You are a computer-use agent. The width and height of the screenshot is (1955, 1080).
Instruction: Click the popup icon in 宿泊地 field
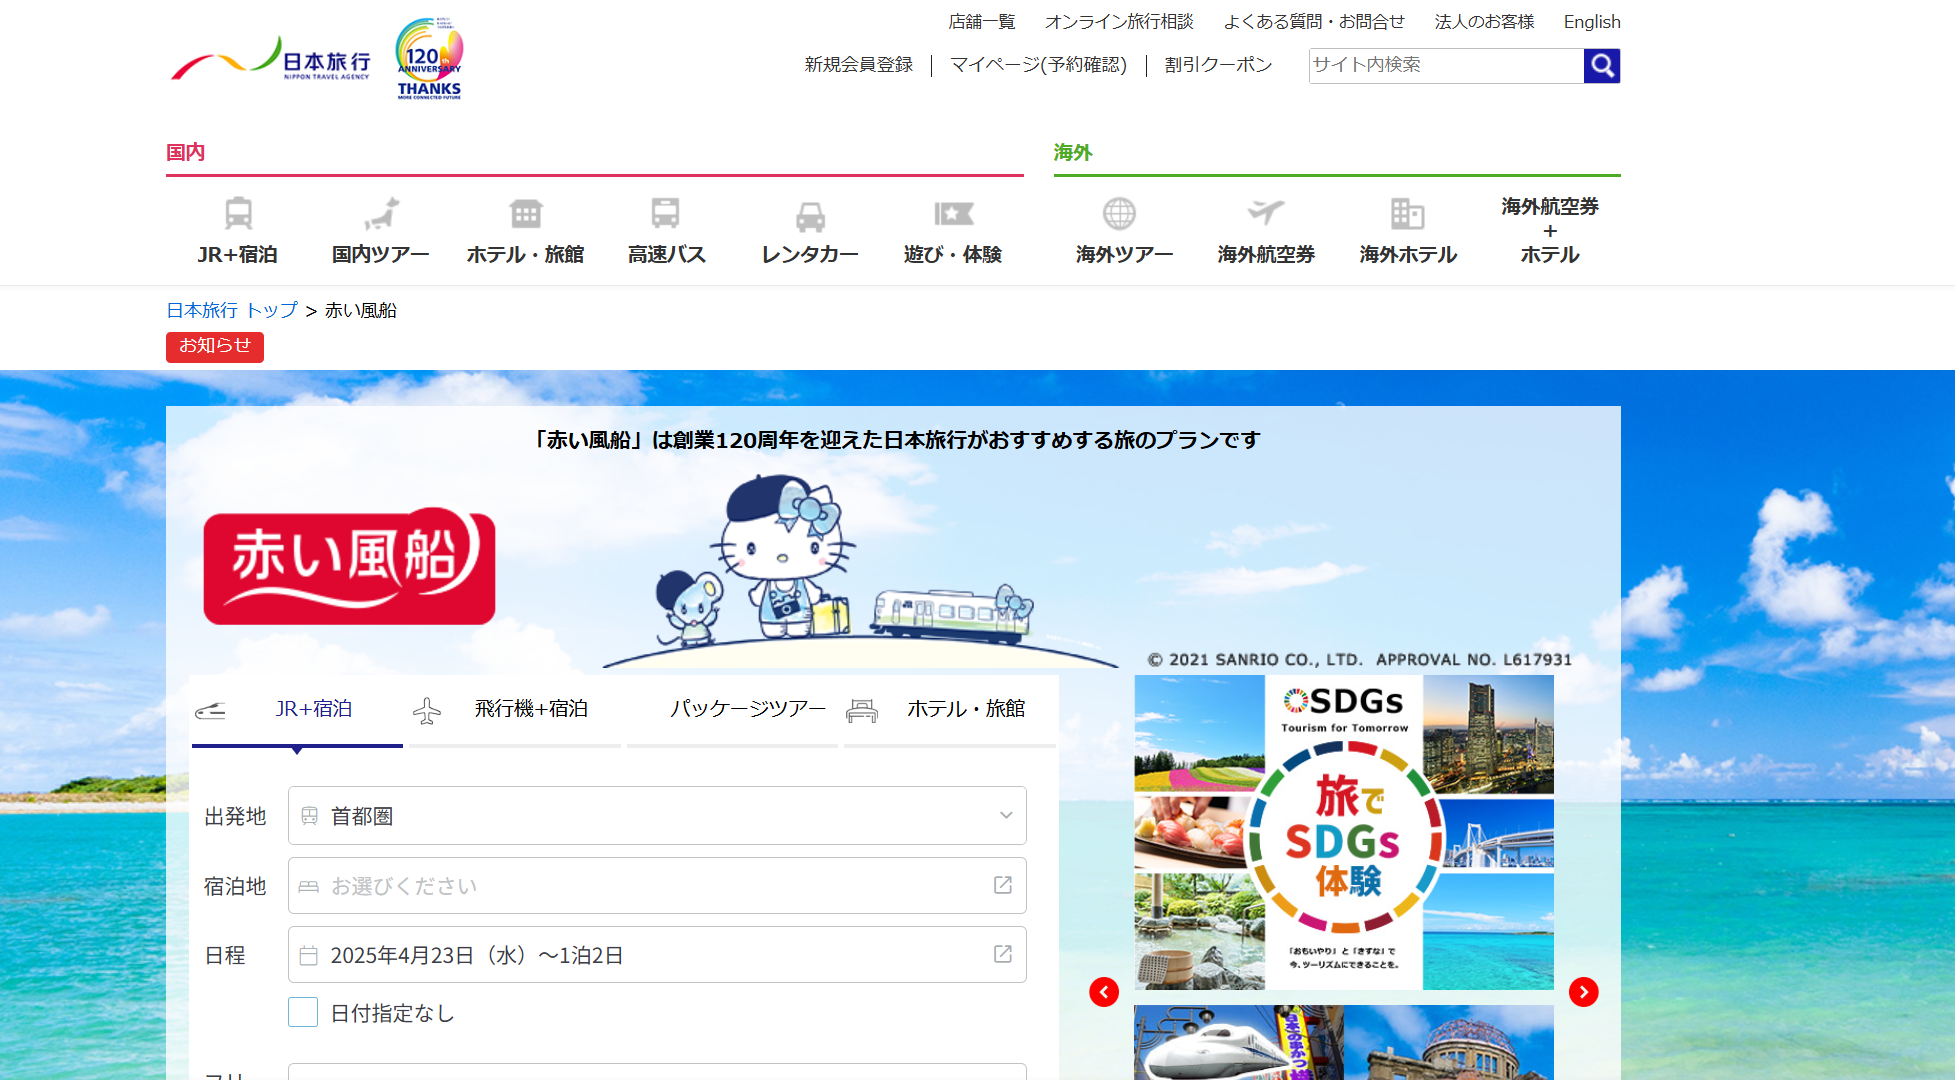pyautogui.click(x=1003, y=885)
